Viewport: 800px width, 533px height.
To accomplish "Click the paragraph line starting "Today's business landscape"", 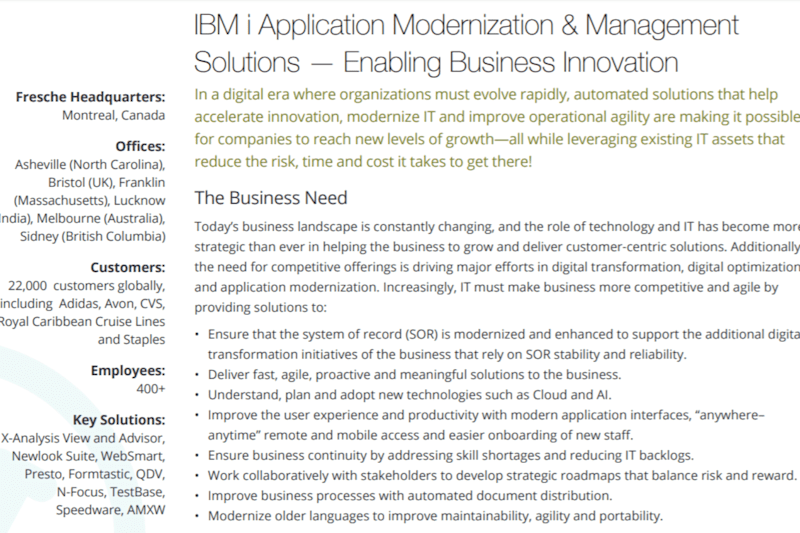I will point(497,226).
